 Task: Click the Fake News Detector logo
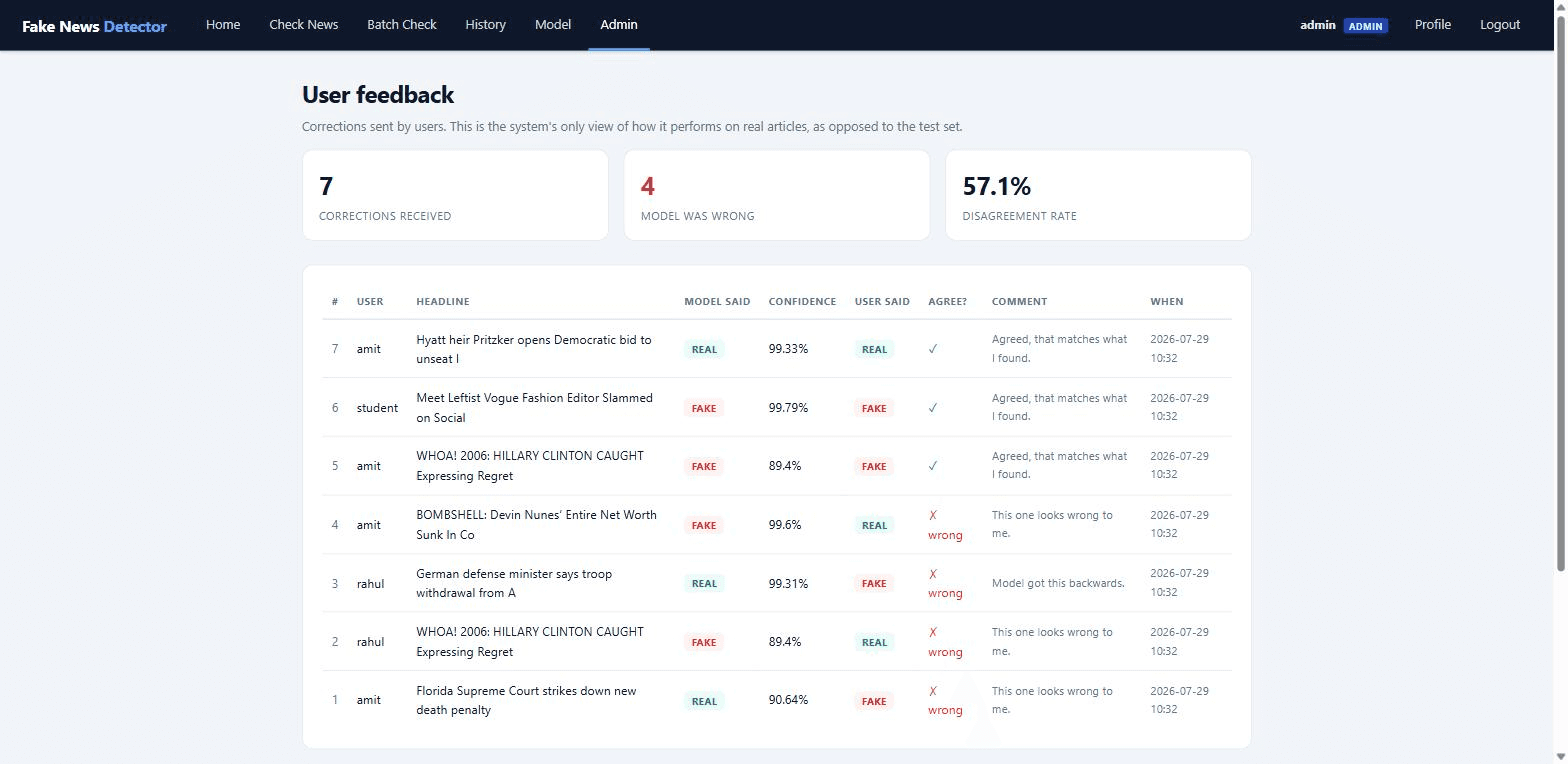click(94, 26)
